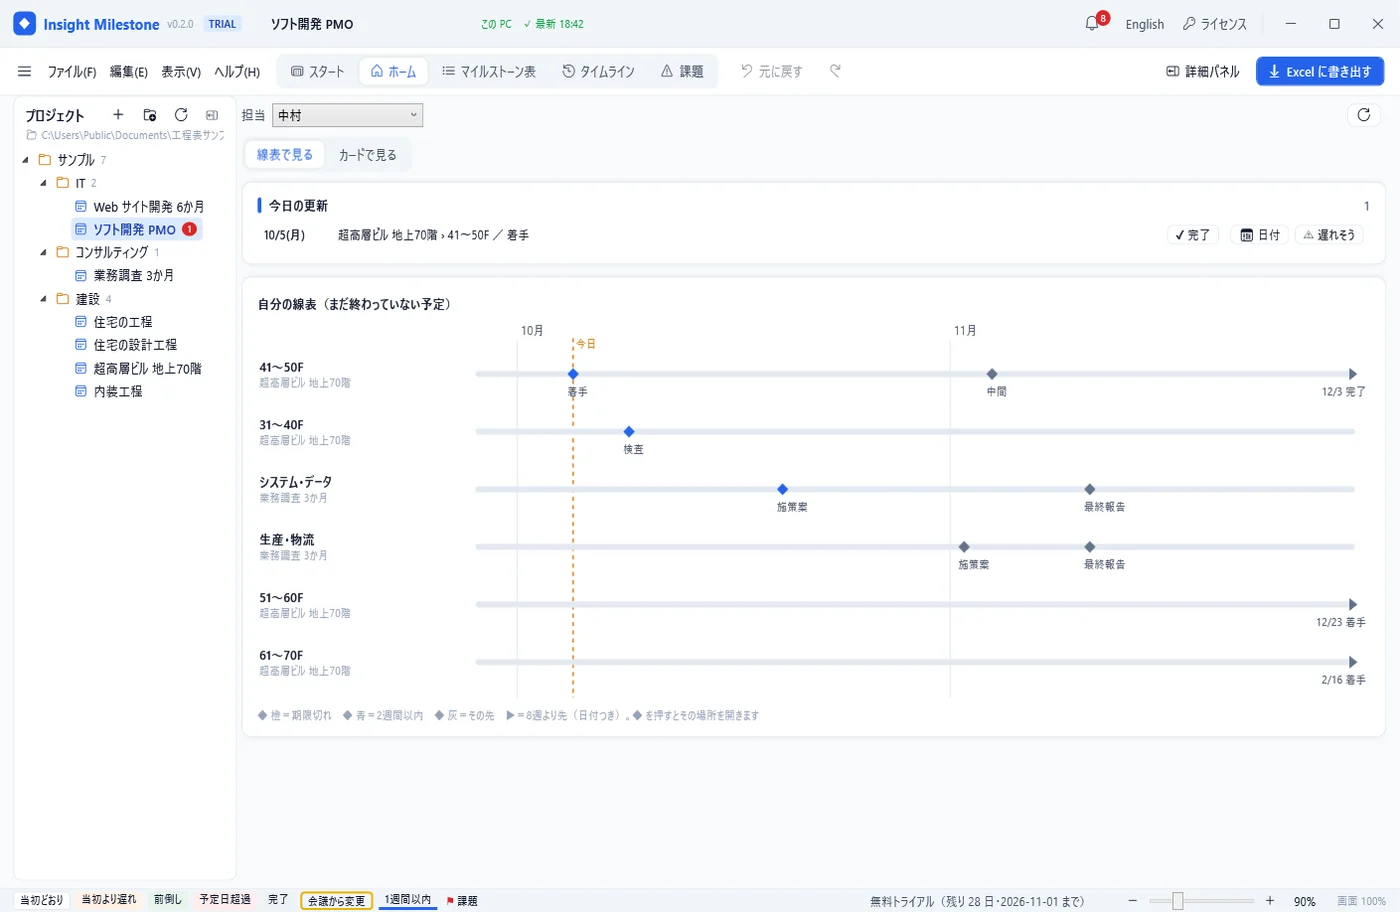Toggle the 課題 flag filter
The width and height of the screenshot is (1400, 912).
pos(462,901)
